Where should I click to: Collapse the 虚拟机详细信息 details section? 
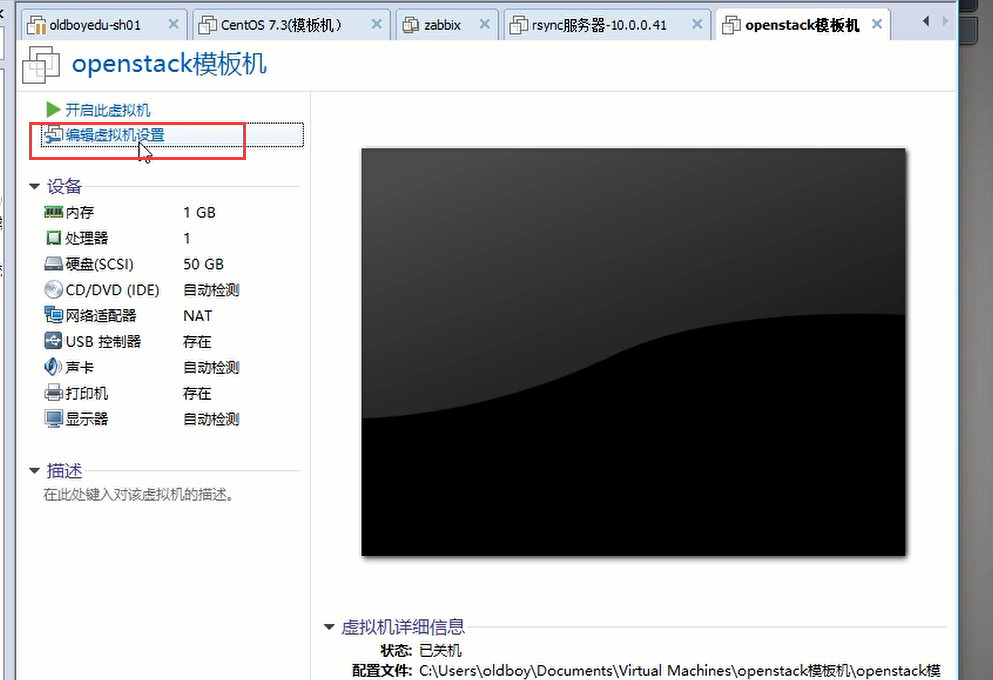329,627
